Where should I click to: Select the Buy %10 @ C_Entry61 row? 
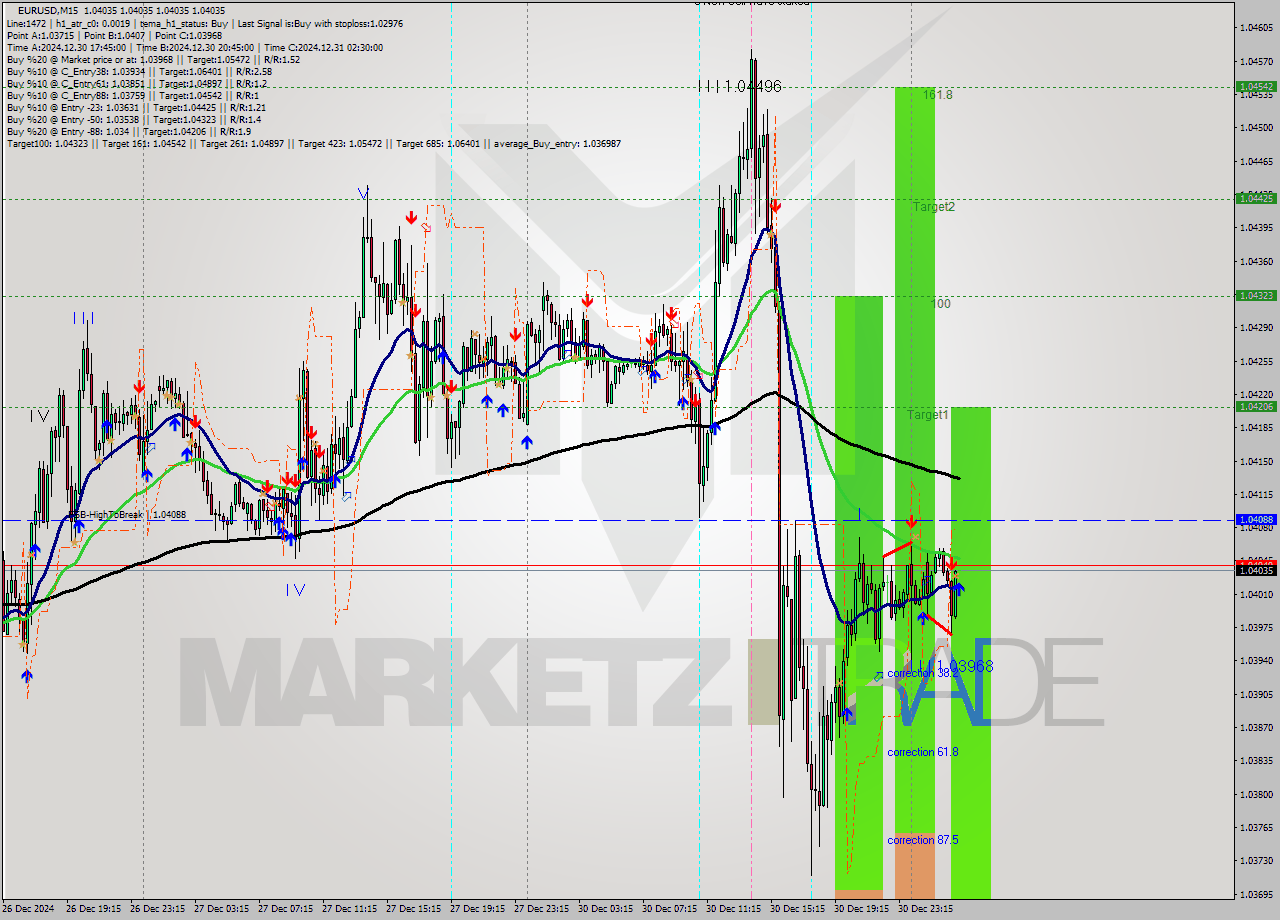(137, 83)
